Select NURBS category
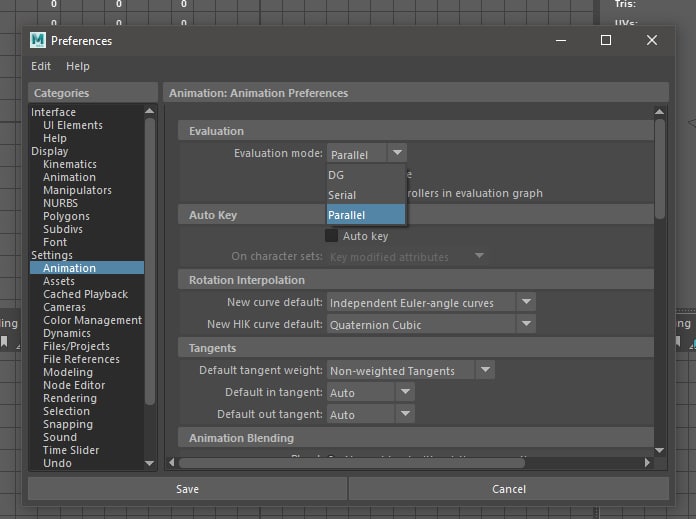696x519 pixels. [x=60, y=203]
